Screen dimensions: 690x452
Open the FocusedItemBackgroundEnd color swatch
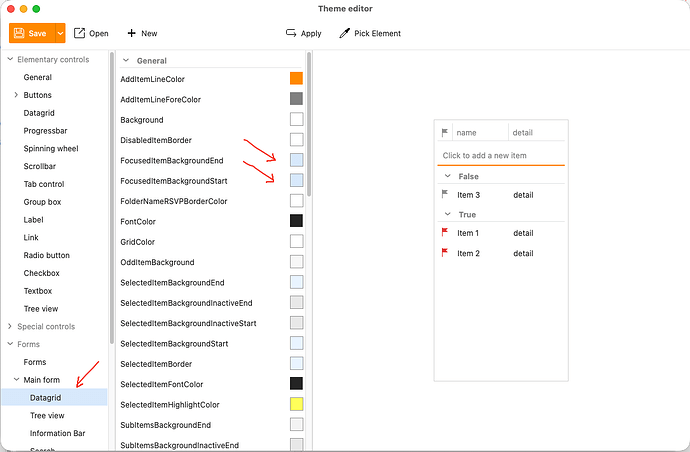point(296,160)
